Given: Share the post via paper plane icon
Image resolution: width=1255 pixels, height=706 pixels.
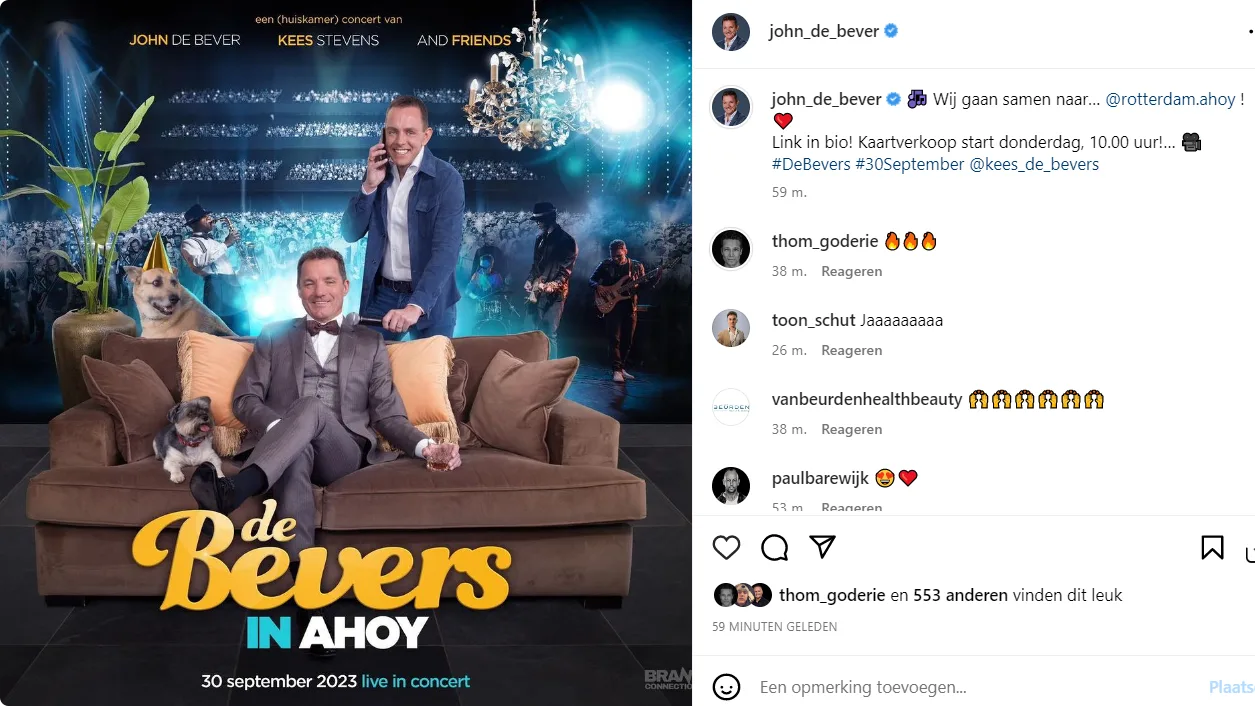Looking at the screenshot, I should coord(822,547).
